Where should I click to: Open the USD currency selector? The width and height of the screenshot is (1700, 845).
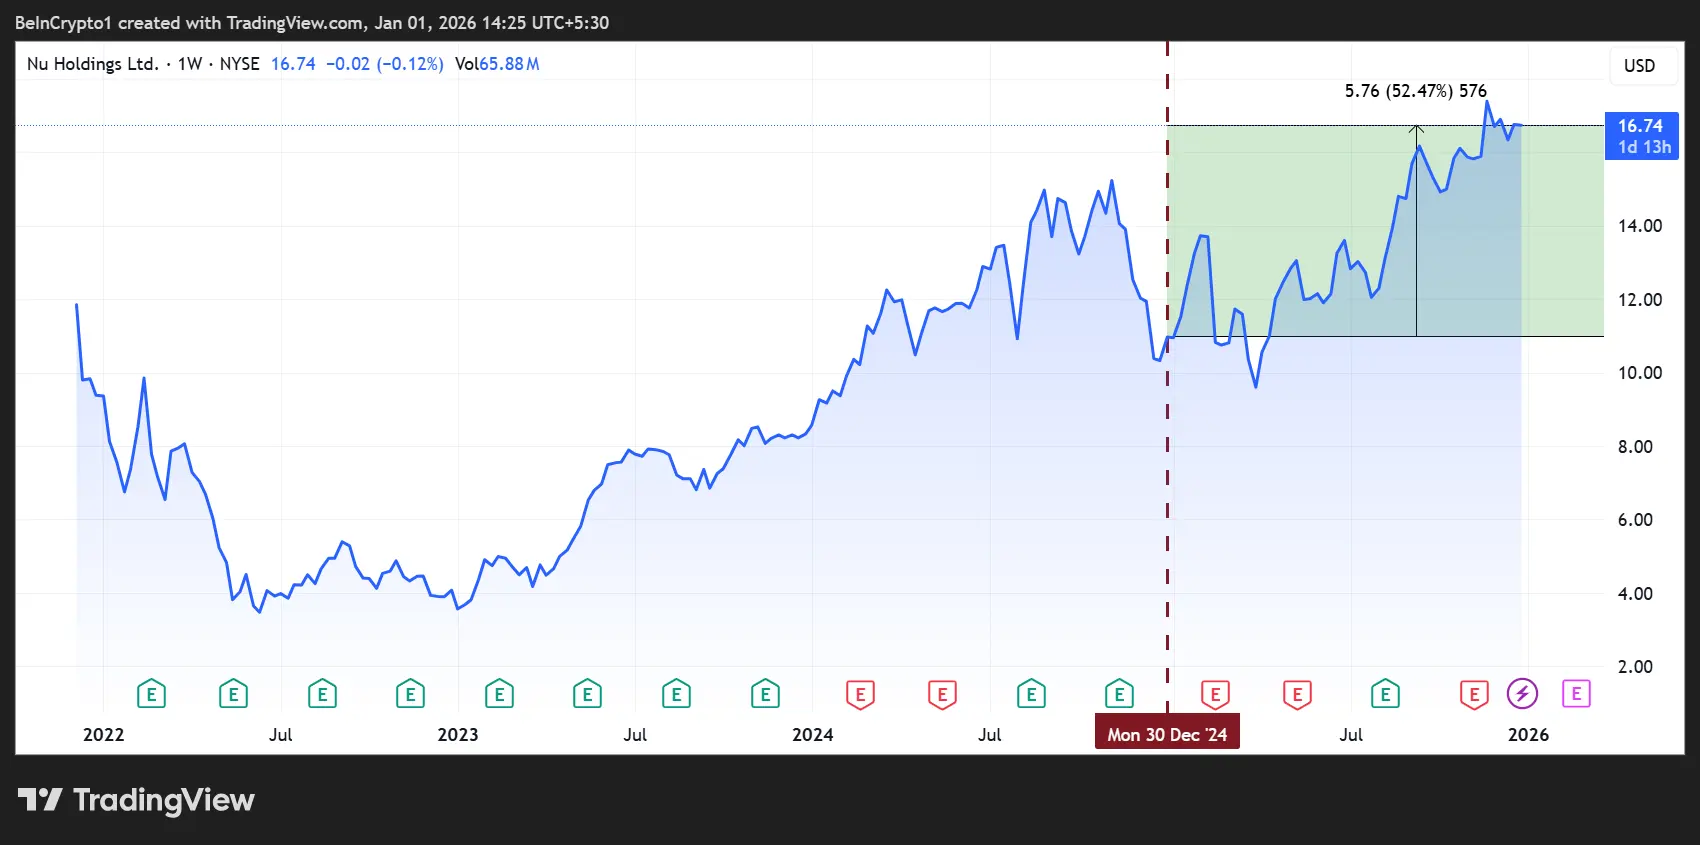tap(1639, 66)
